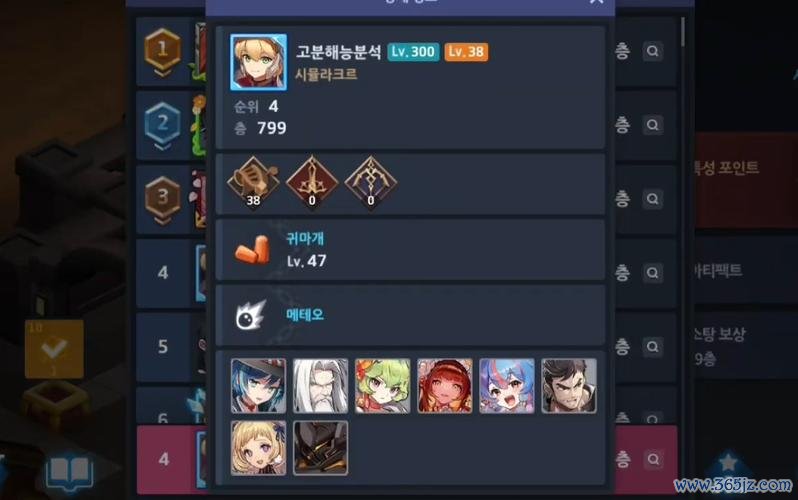Select the dark armored knight hero portrait
This screenshot has width=798, height=500.
coord(321,448)
